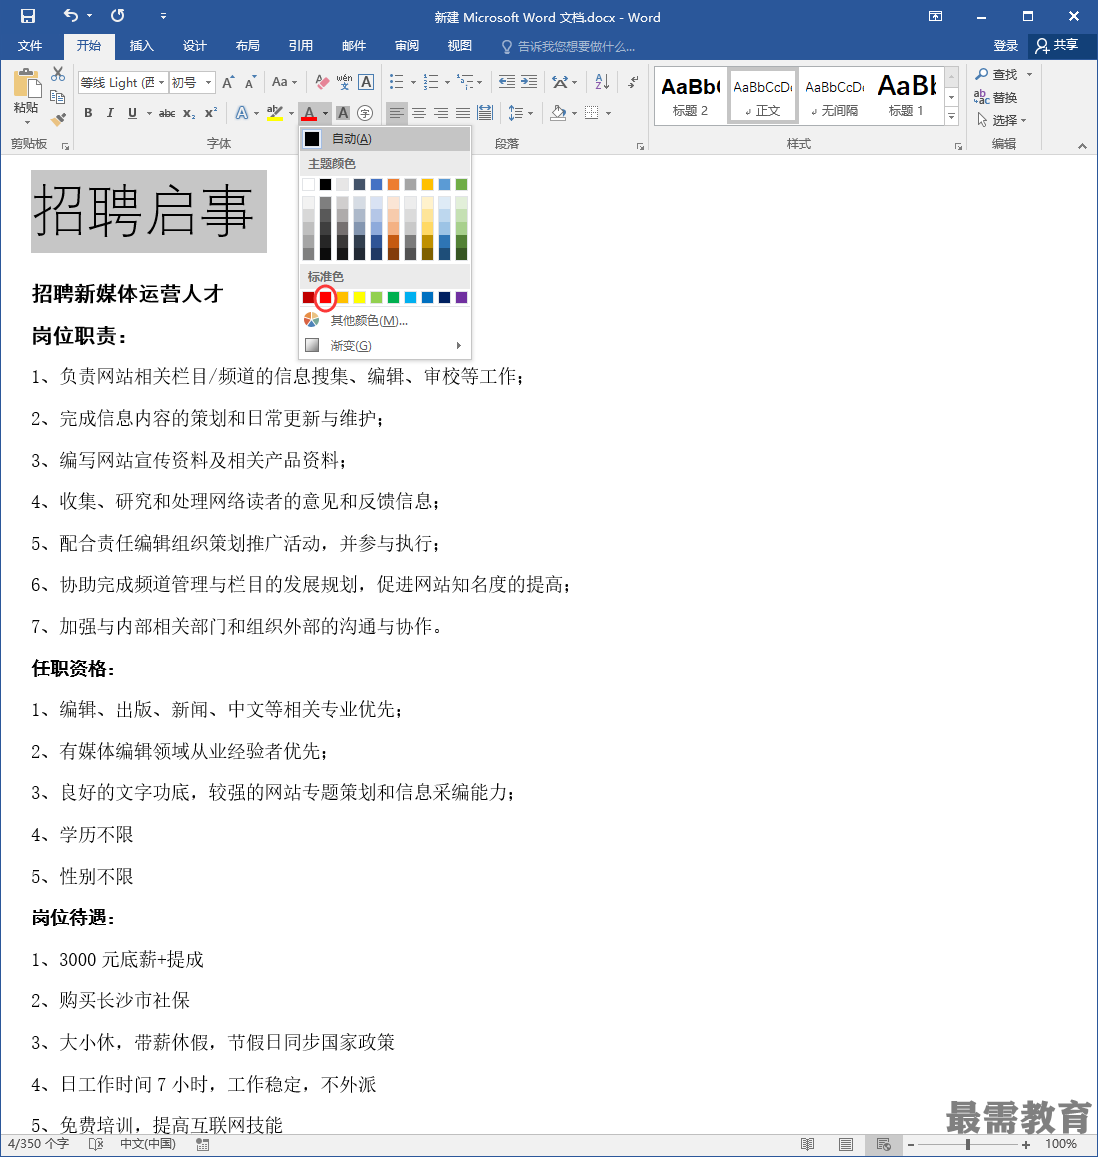
Task: Choose 渐变(G) submenu entry
Action: tap(384, 345)
